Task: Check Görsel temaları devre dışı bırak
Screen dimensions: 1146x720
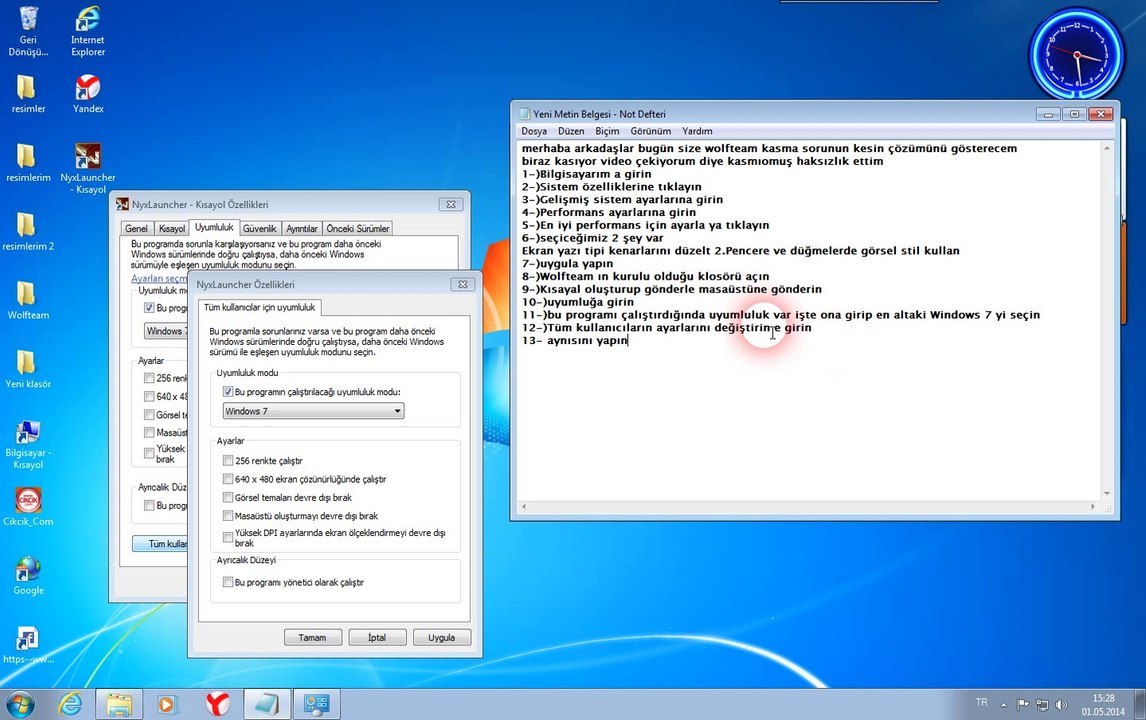Action: pos(228,497)
